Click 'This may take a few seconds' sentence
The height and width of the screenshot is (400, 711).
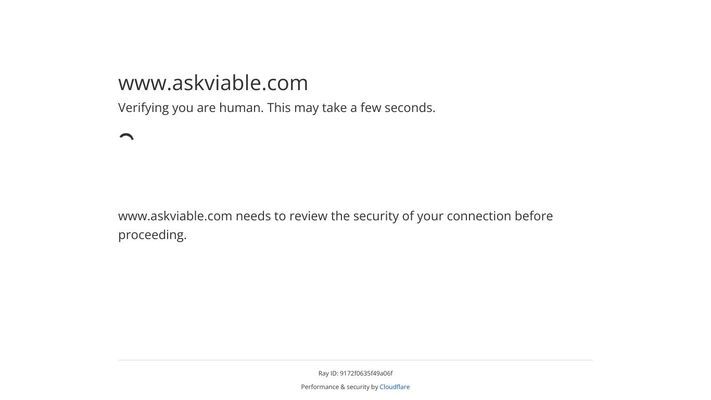[351, 108]
